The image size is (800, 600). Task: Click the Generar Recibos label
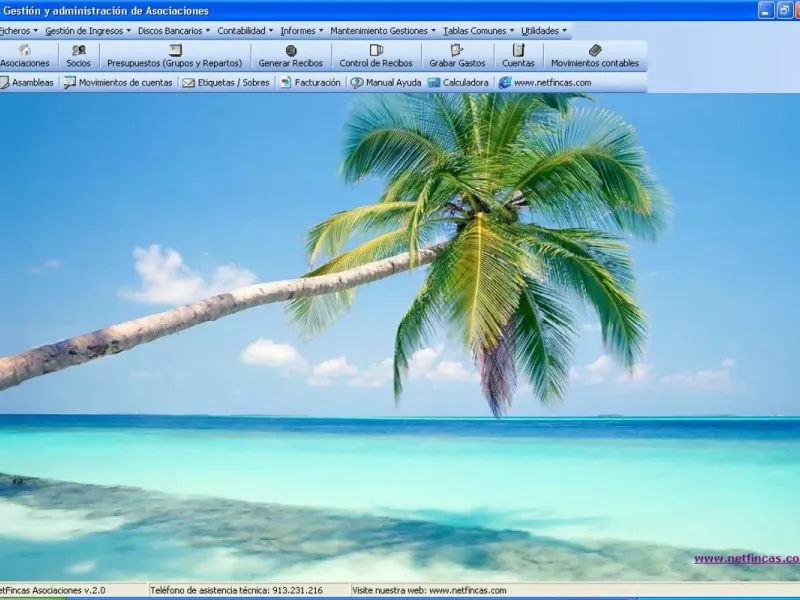point(291,63)
